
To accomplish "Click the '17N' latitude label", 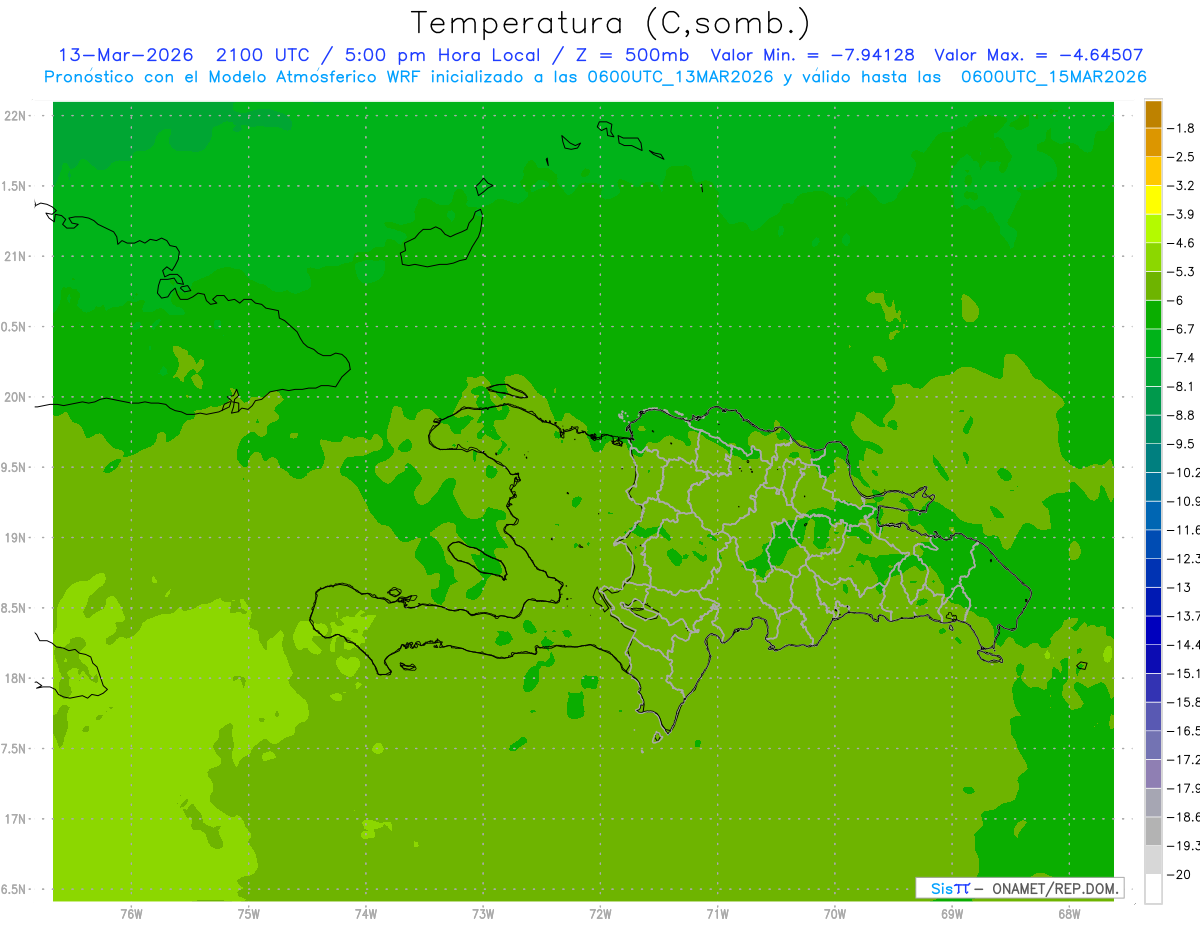I will [16, 820].
